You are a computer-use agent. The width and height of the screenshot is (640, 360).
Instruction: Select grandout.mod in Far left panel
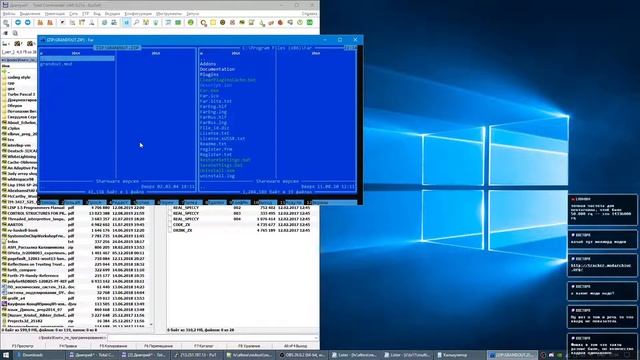coord(56,64)
